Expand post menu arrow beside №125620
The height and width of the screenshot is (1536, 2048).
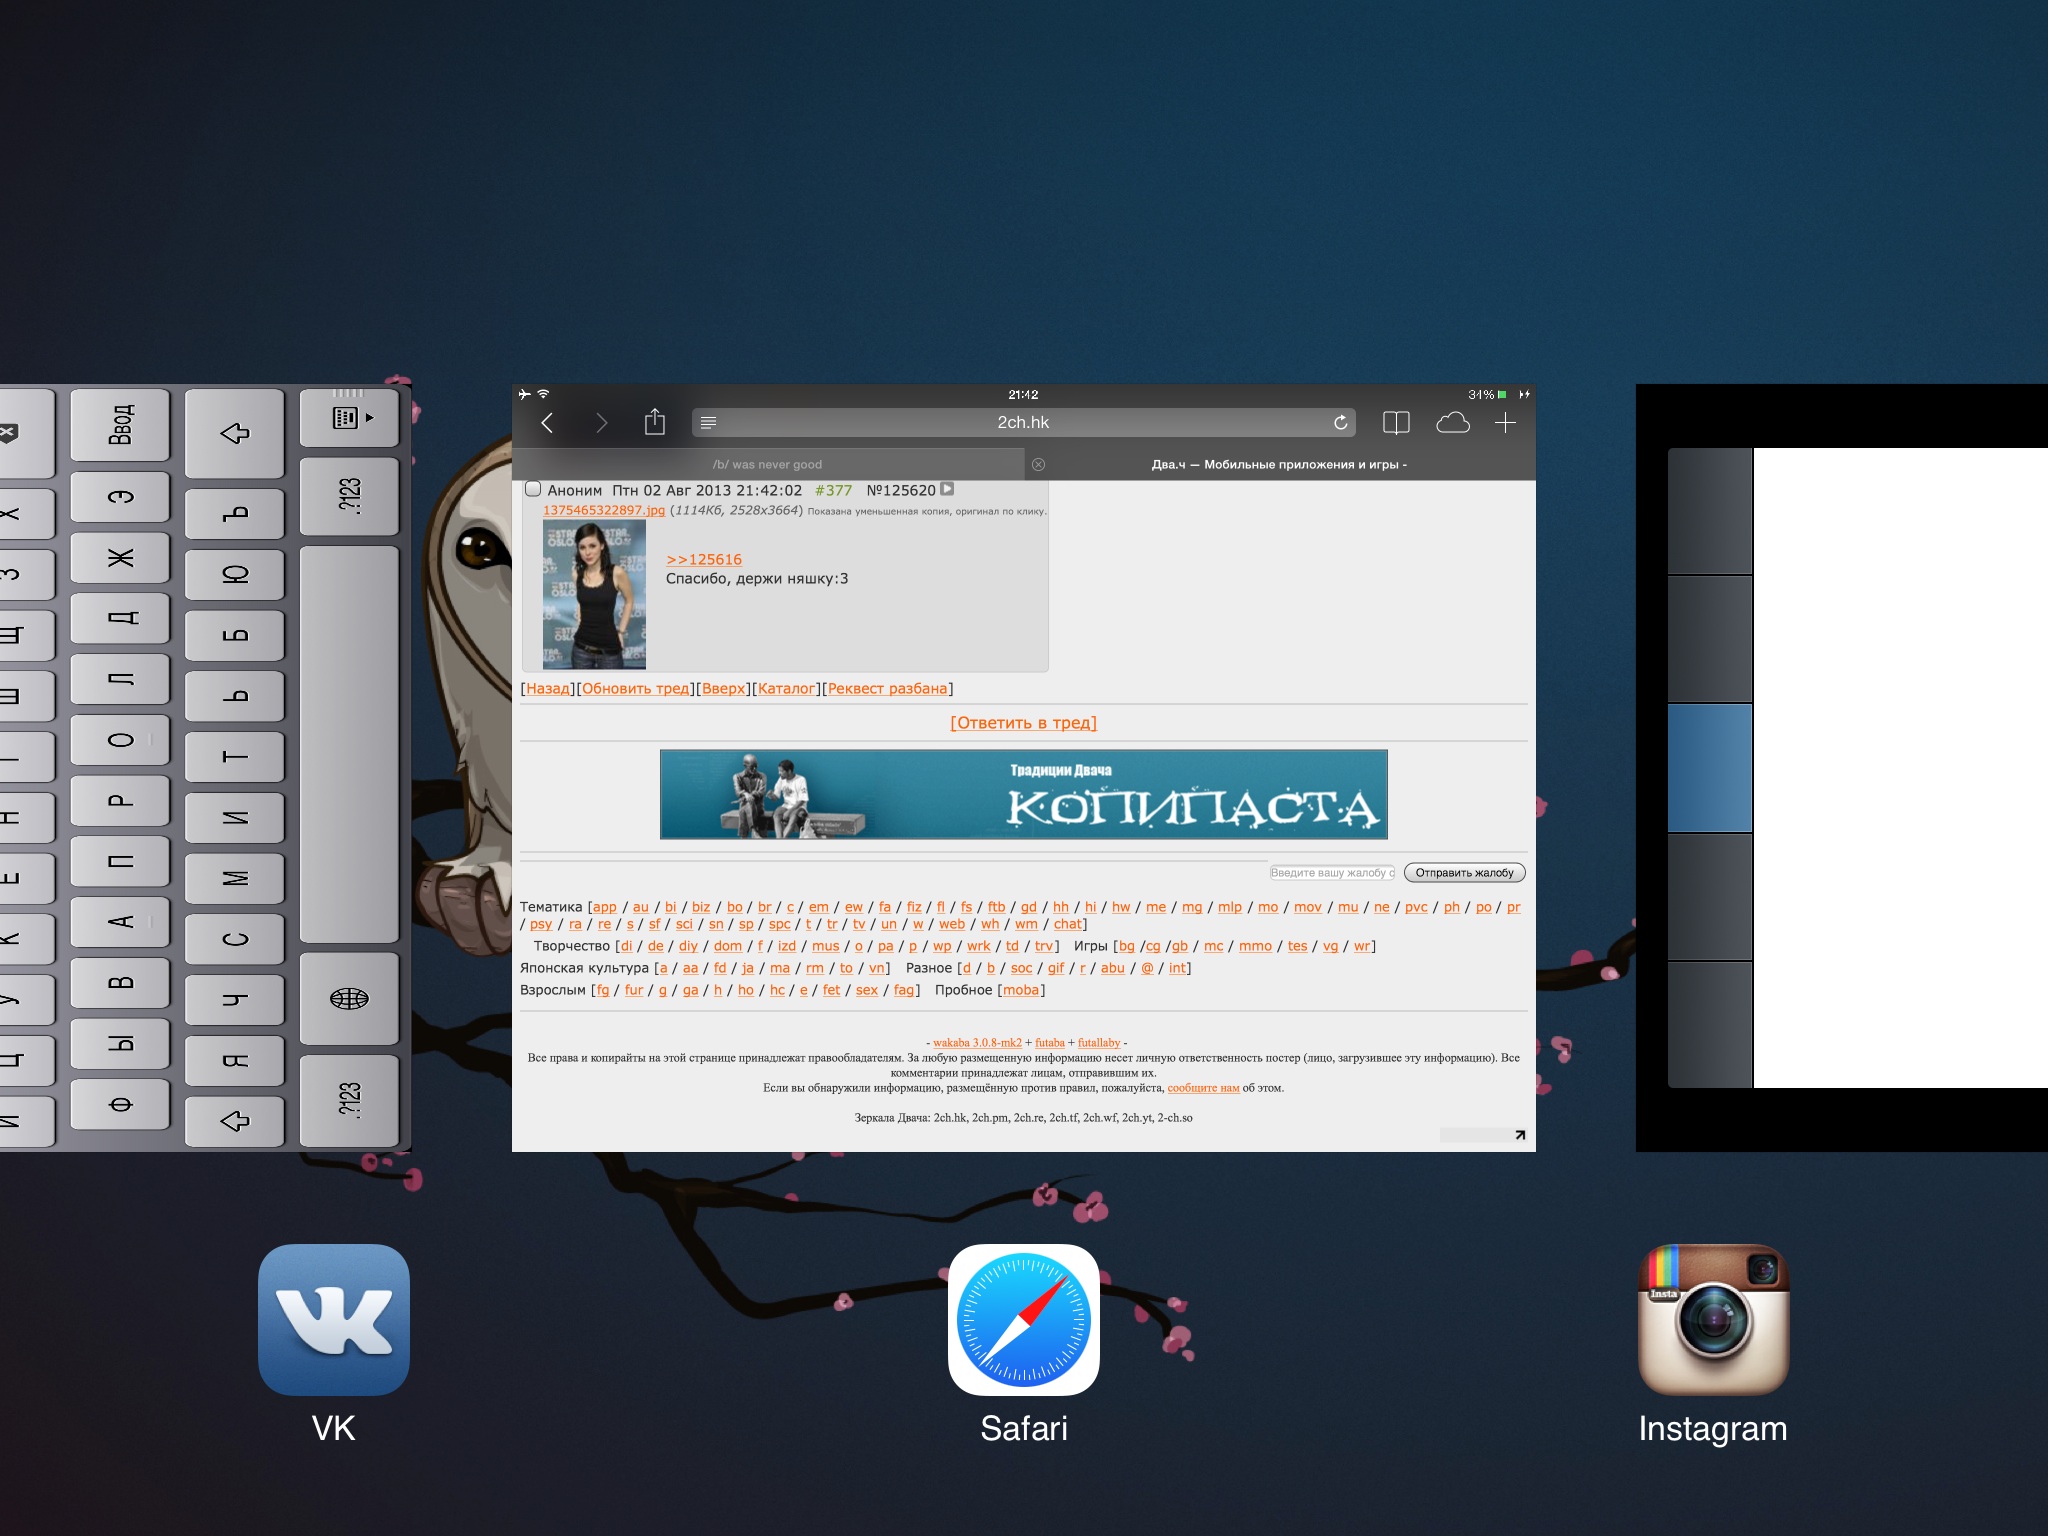pyautogui.click(x=947, y=489)
